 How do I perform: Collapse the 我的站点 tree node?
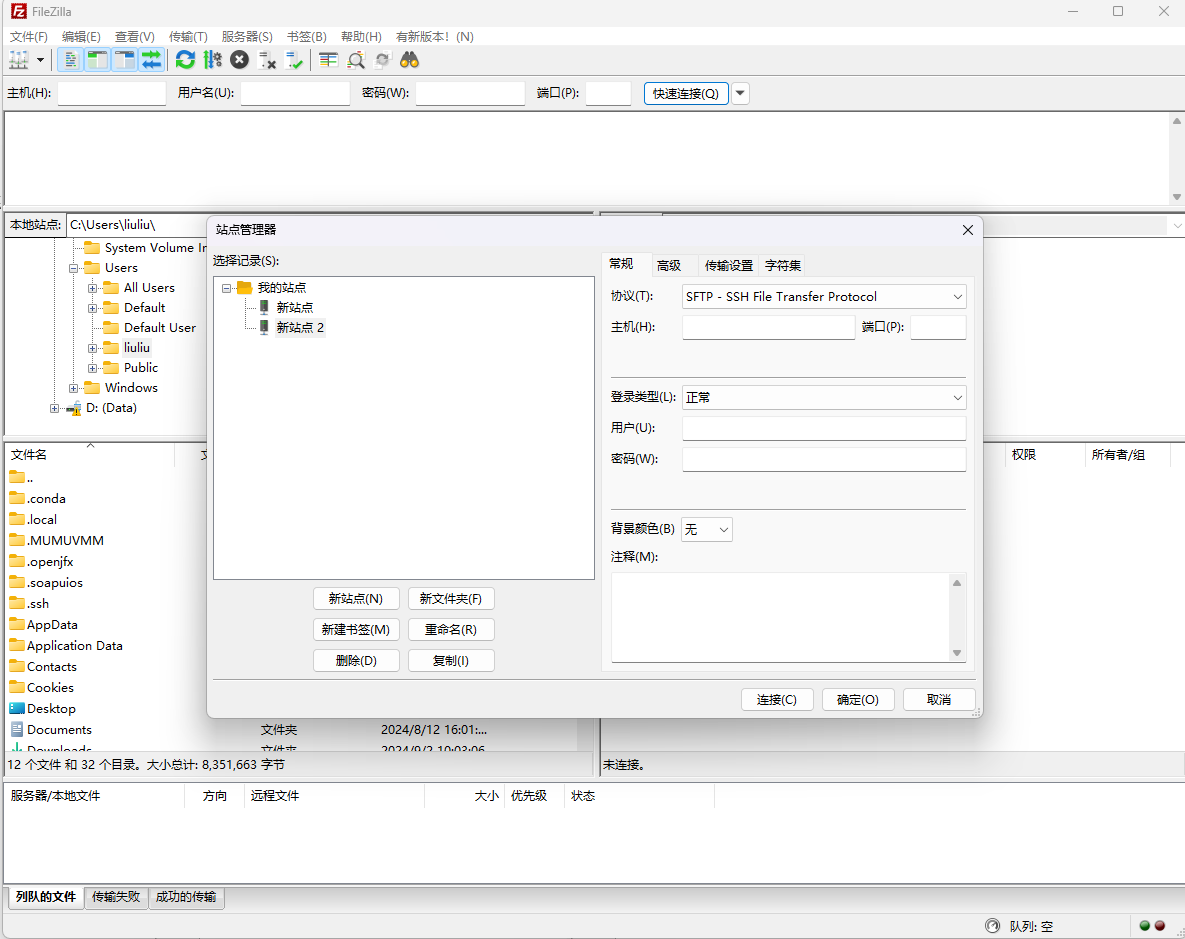click(x=226, y=288)
